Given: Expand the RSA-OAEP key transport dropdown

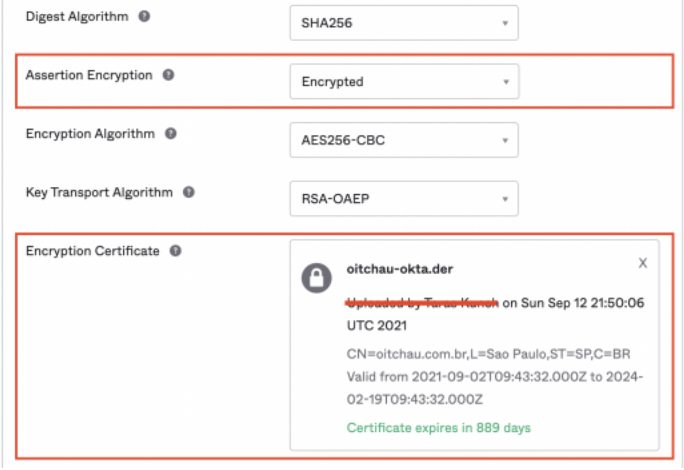Looking at the screenshot, I should (404, 199).
